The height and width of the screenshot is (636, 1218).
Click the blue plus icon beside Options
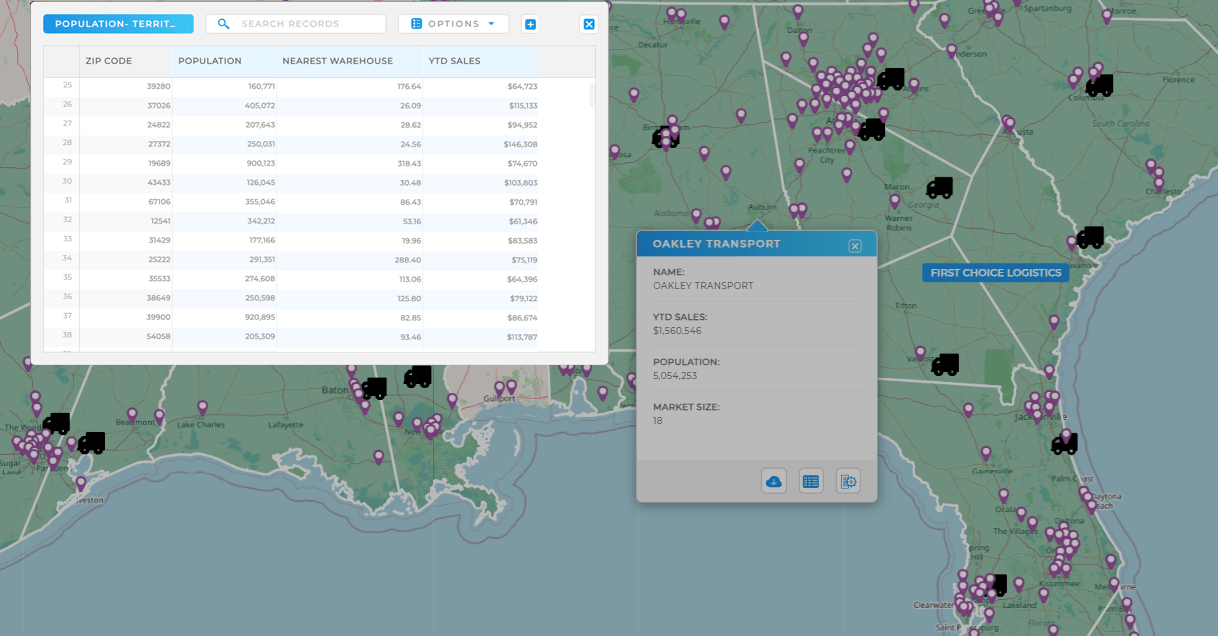click(530, 24)
